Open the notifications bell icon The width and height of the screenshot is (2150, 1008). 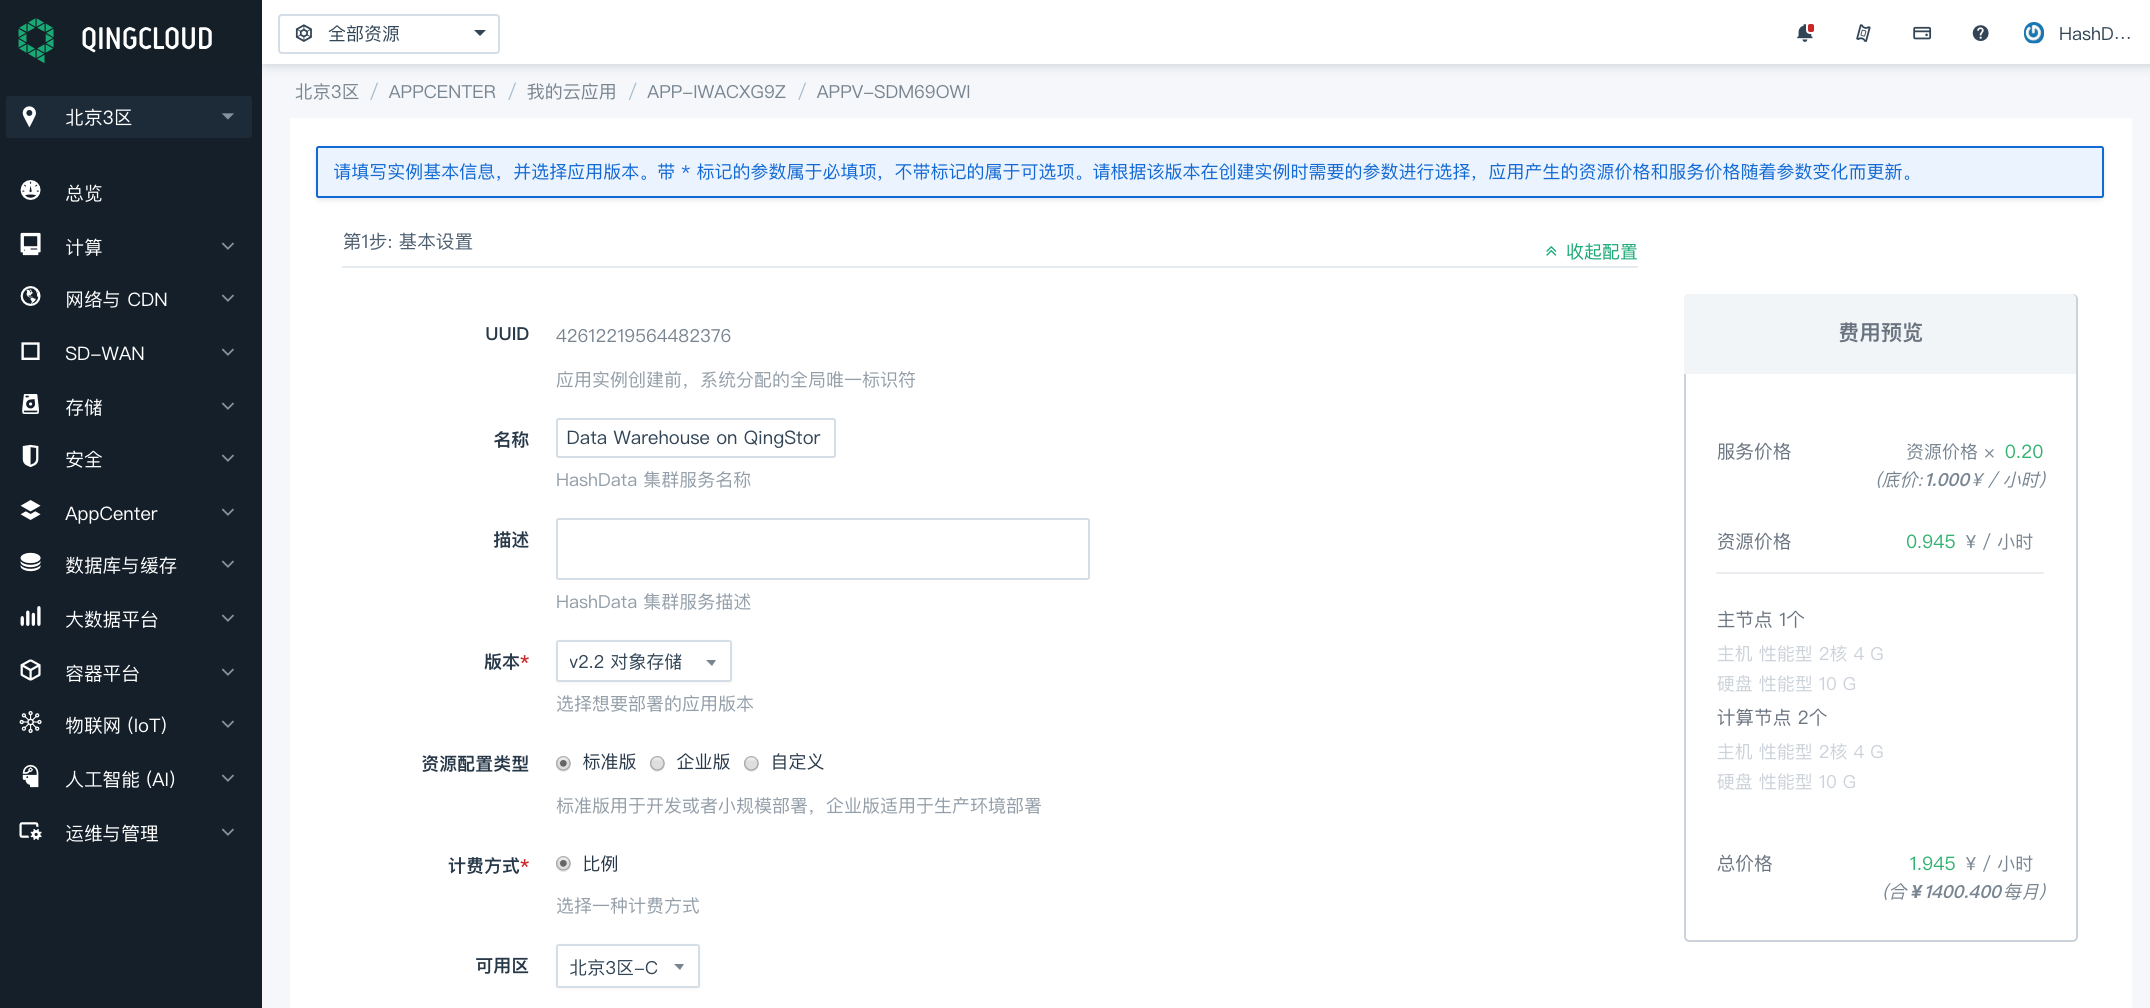tap(1805, 33)
